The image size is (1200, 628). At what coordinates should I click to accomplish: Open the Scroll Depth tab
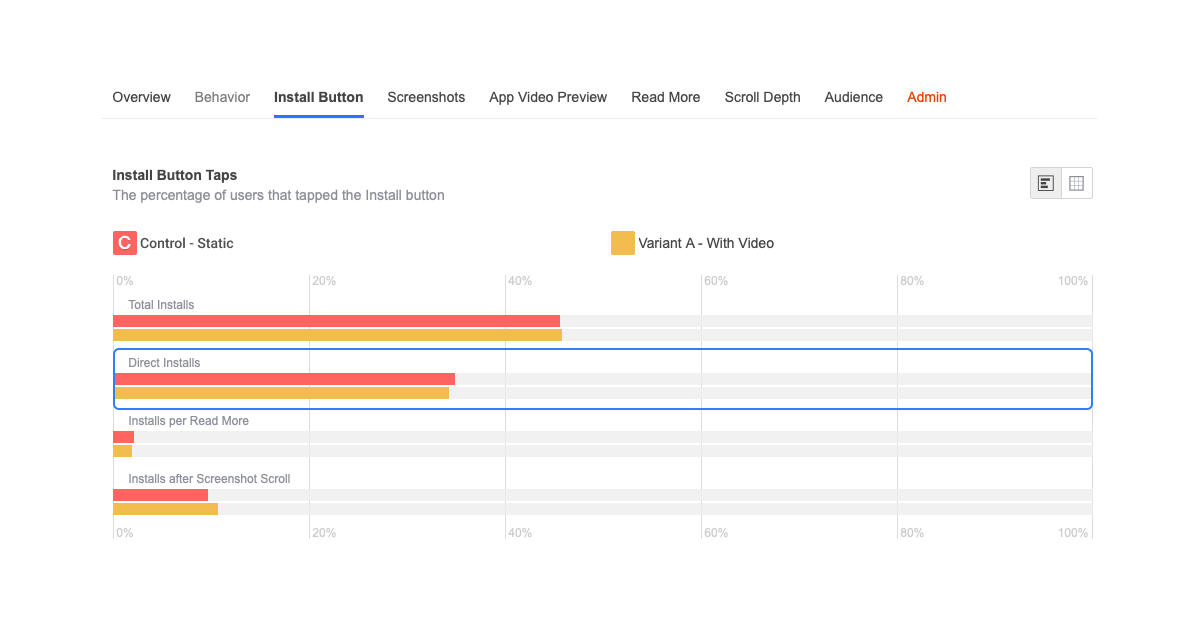(x=762, y=97)
